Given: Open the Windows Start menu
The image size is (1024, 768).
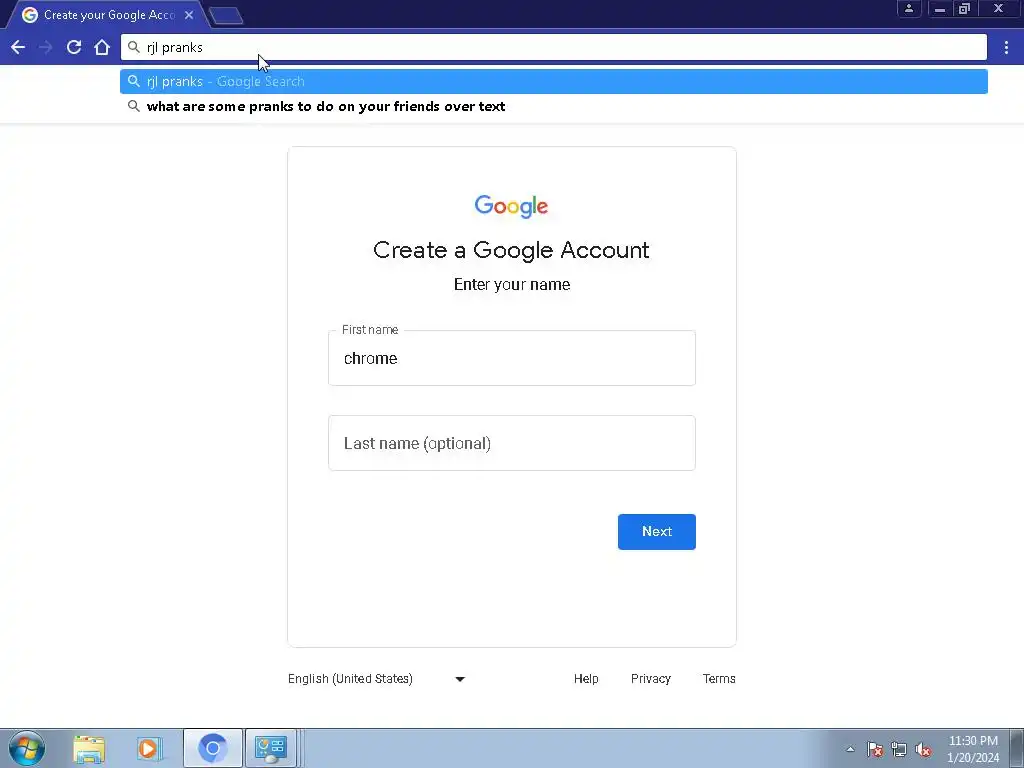Looking at the screenshot, I should tap(27, 748).
